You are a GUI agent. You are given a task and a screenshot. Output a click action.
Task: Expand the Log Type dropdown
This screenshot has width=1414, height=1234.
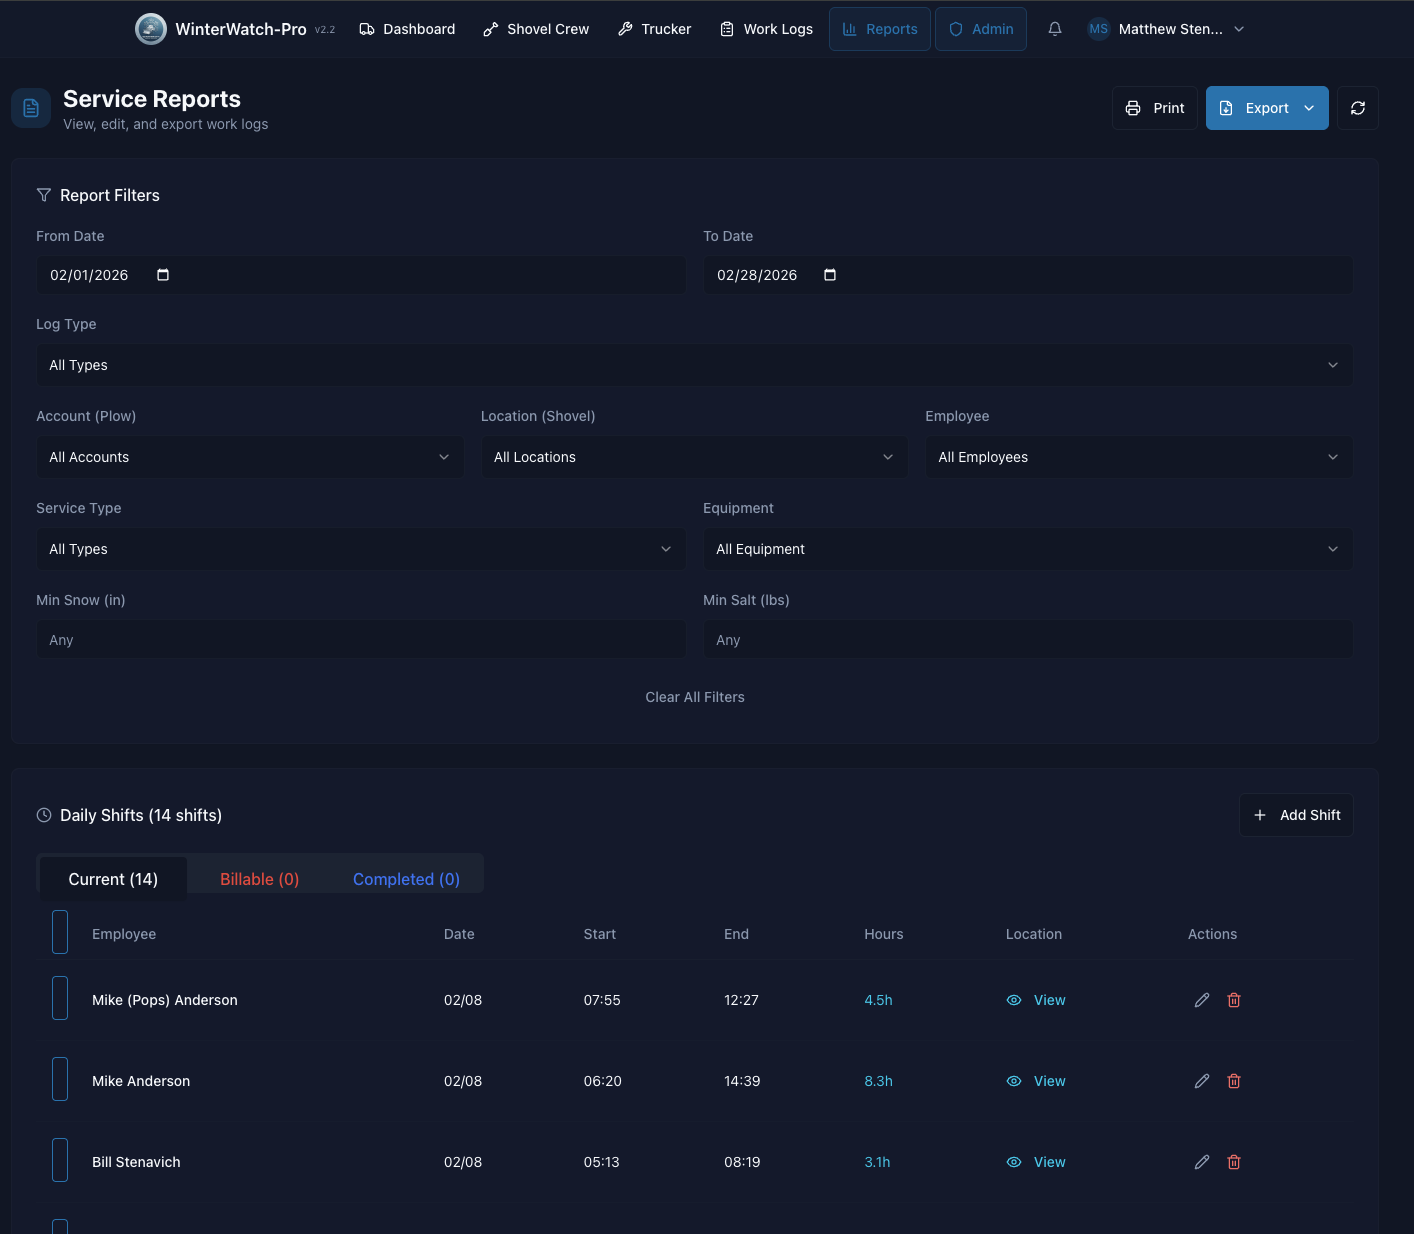tap(694, 365)
